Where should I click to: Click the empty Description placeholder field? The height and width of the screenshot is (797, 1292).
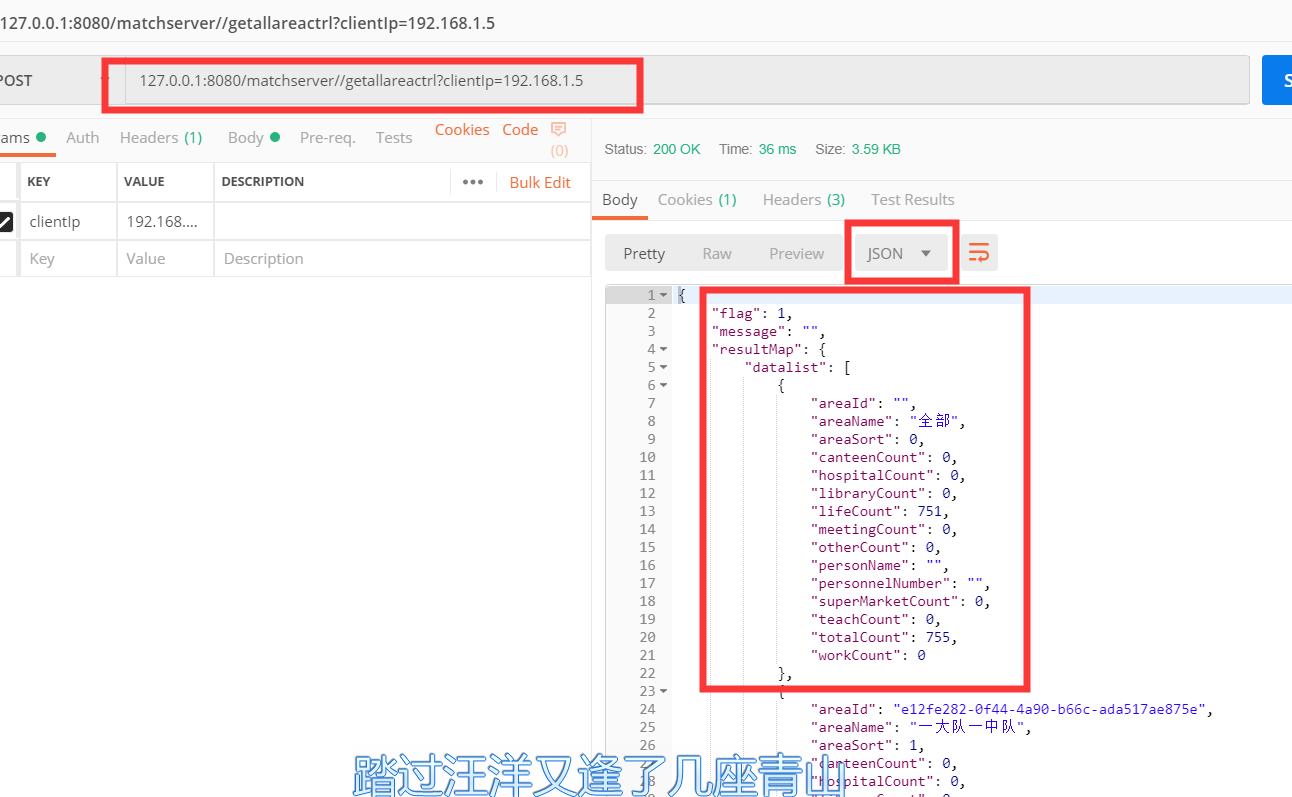pyautogui.click(x=402, y=259)
